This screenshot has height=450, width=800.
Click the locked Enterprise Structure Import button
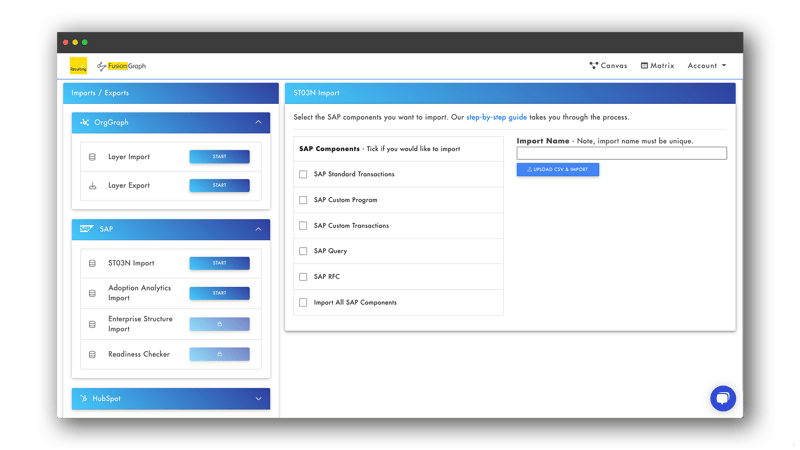pos(219,324)
